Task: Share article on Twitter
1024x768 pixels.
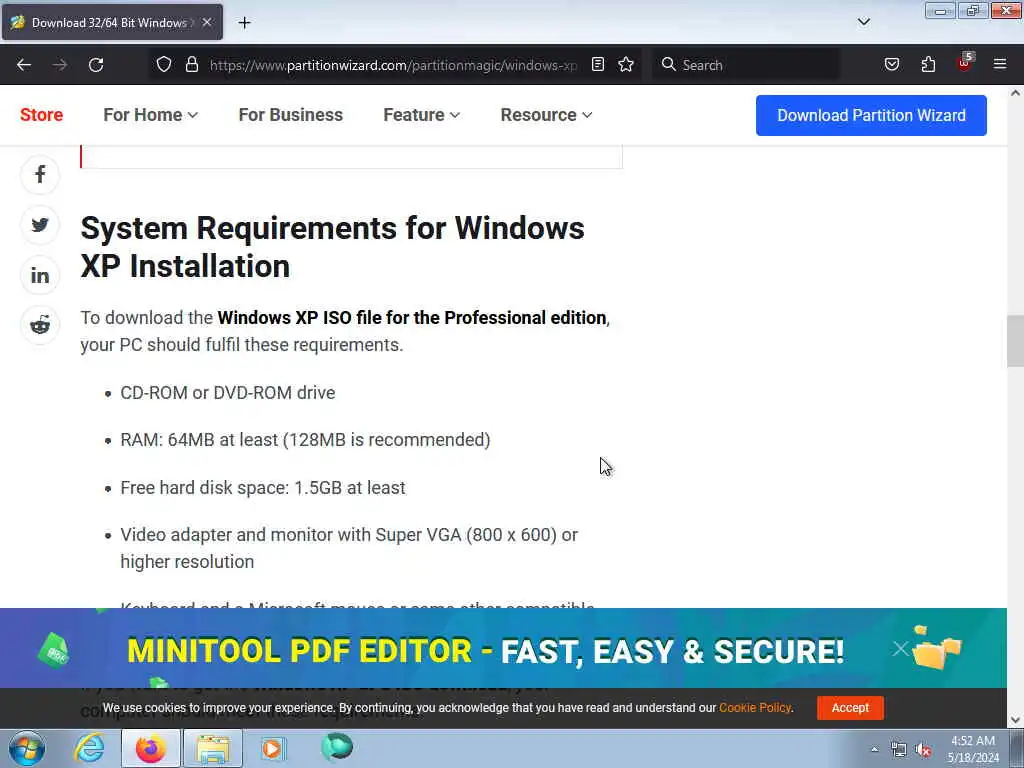Action: click(40, 225)
